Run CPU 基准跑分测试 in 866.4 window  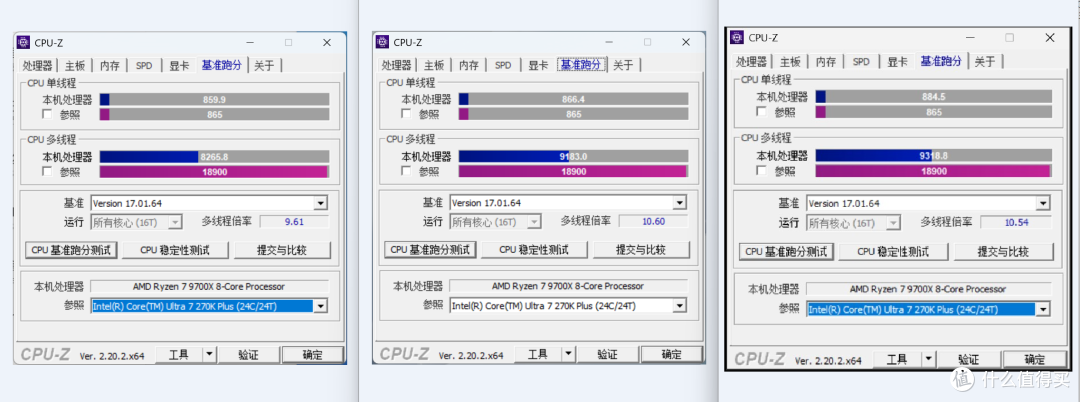(x=430, y=249)
